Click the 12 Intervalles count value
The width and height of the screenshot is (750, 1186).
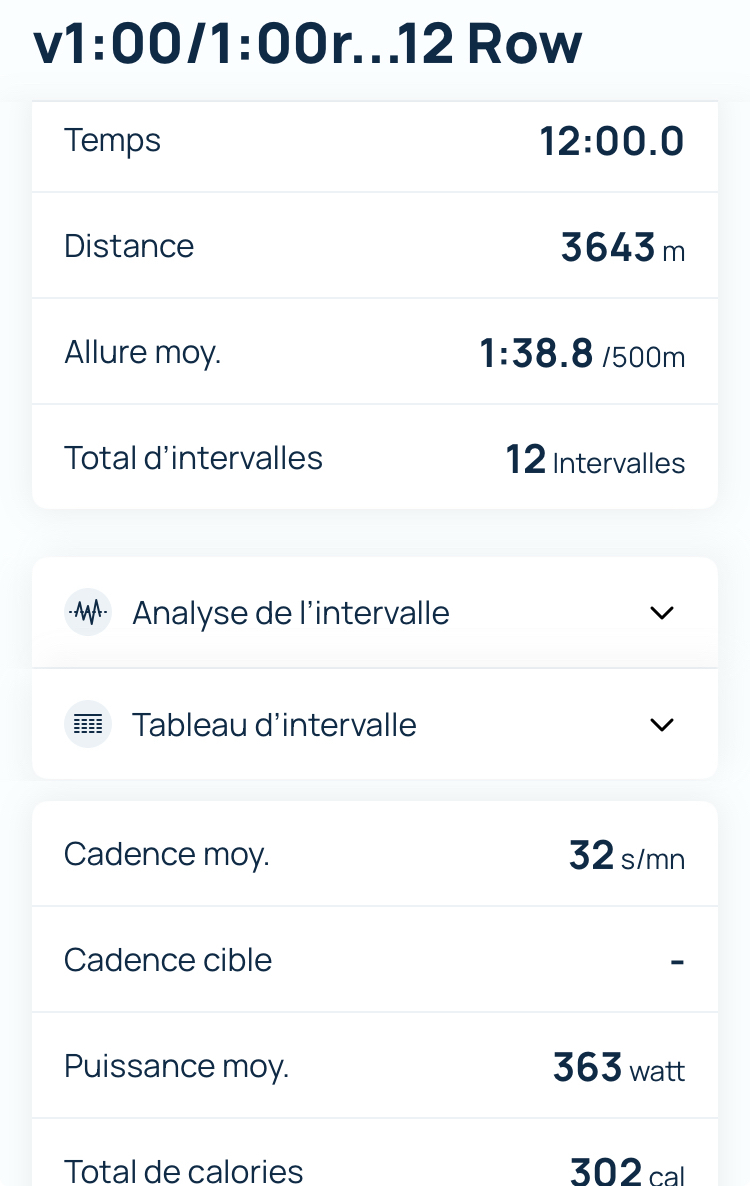(595, 460)
